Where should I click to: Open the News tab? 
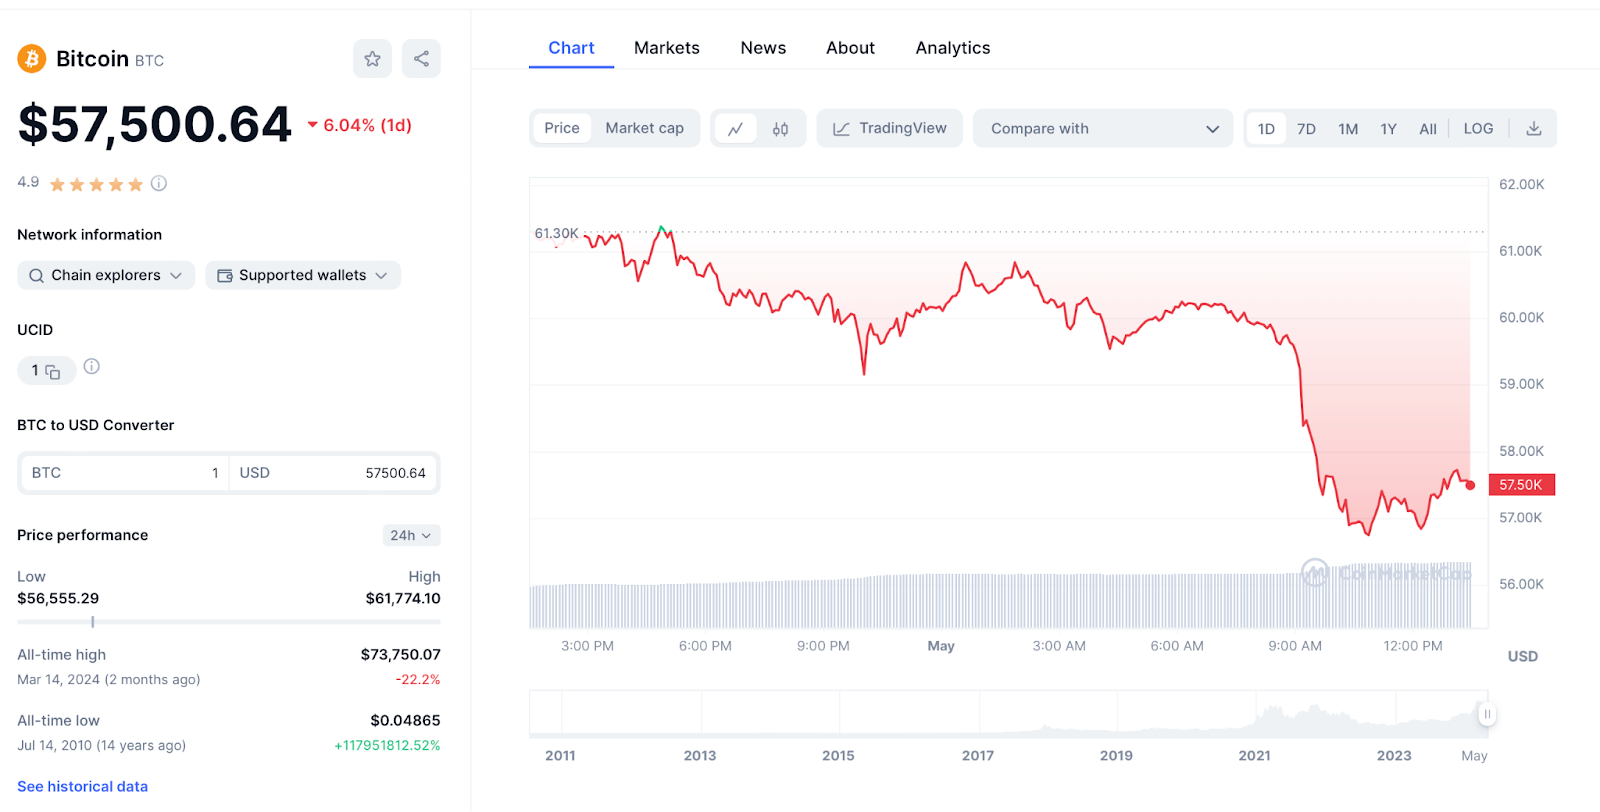(763, 48)
